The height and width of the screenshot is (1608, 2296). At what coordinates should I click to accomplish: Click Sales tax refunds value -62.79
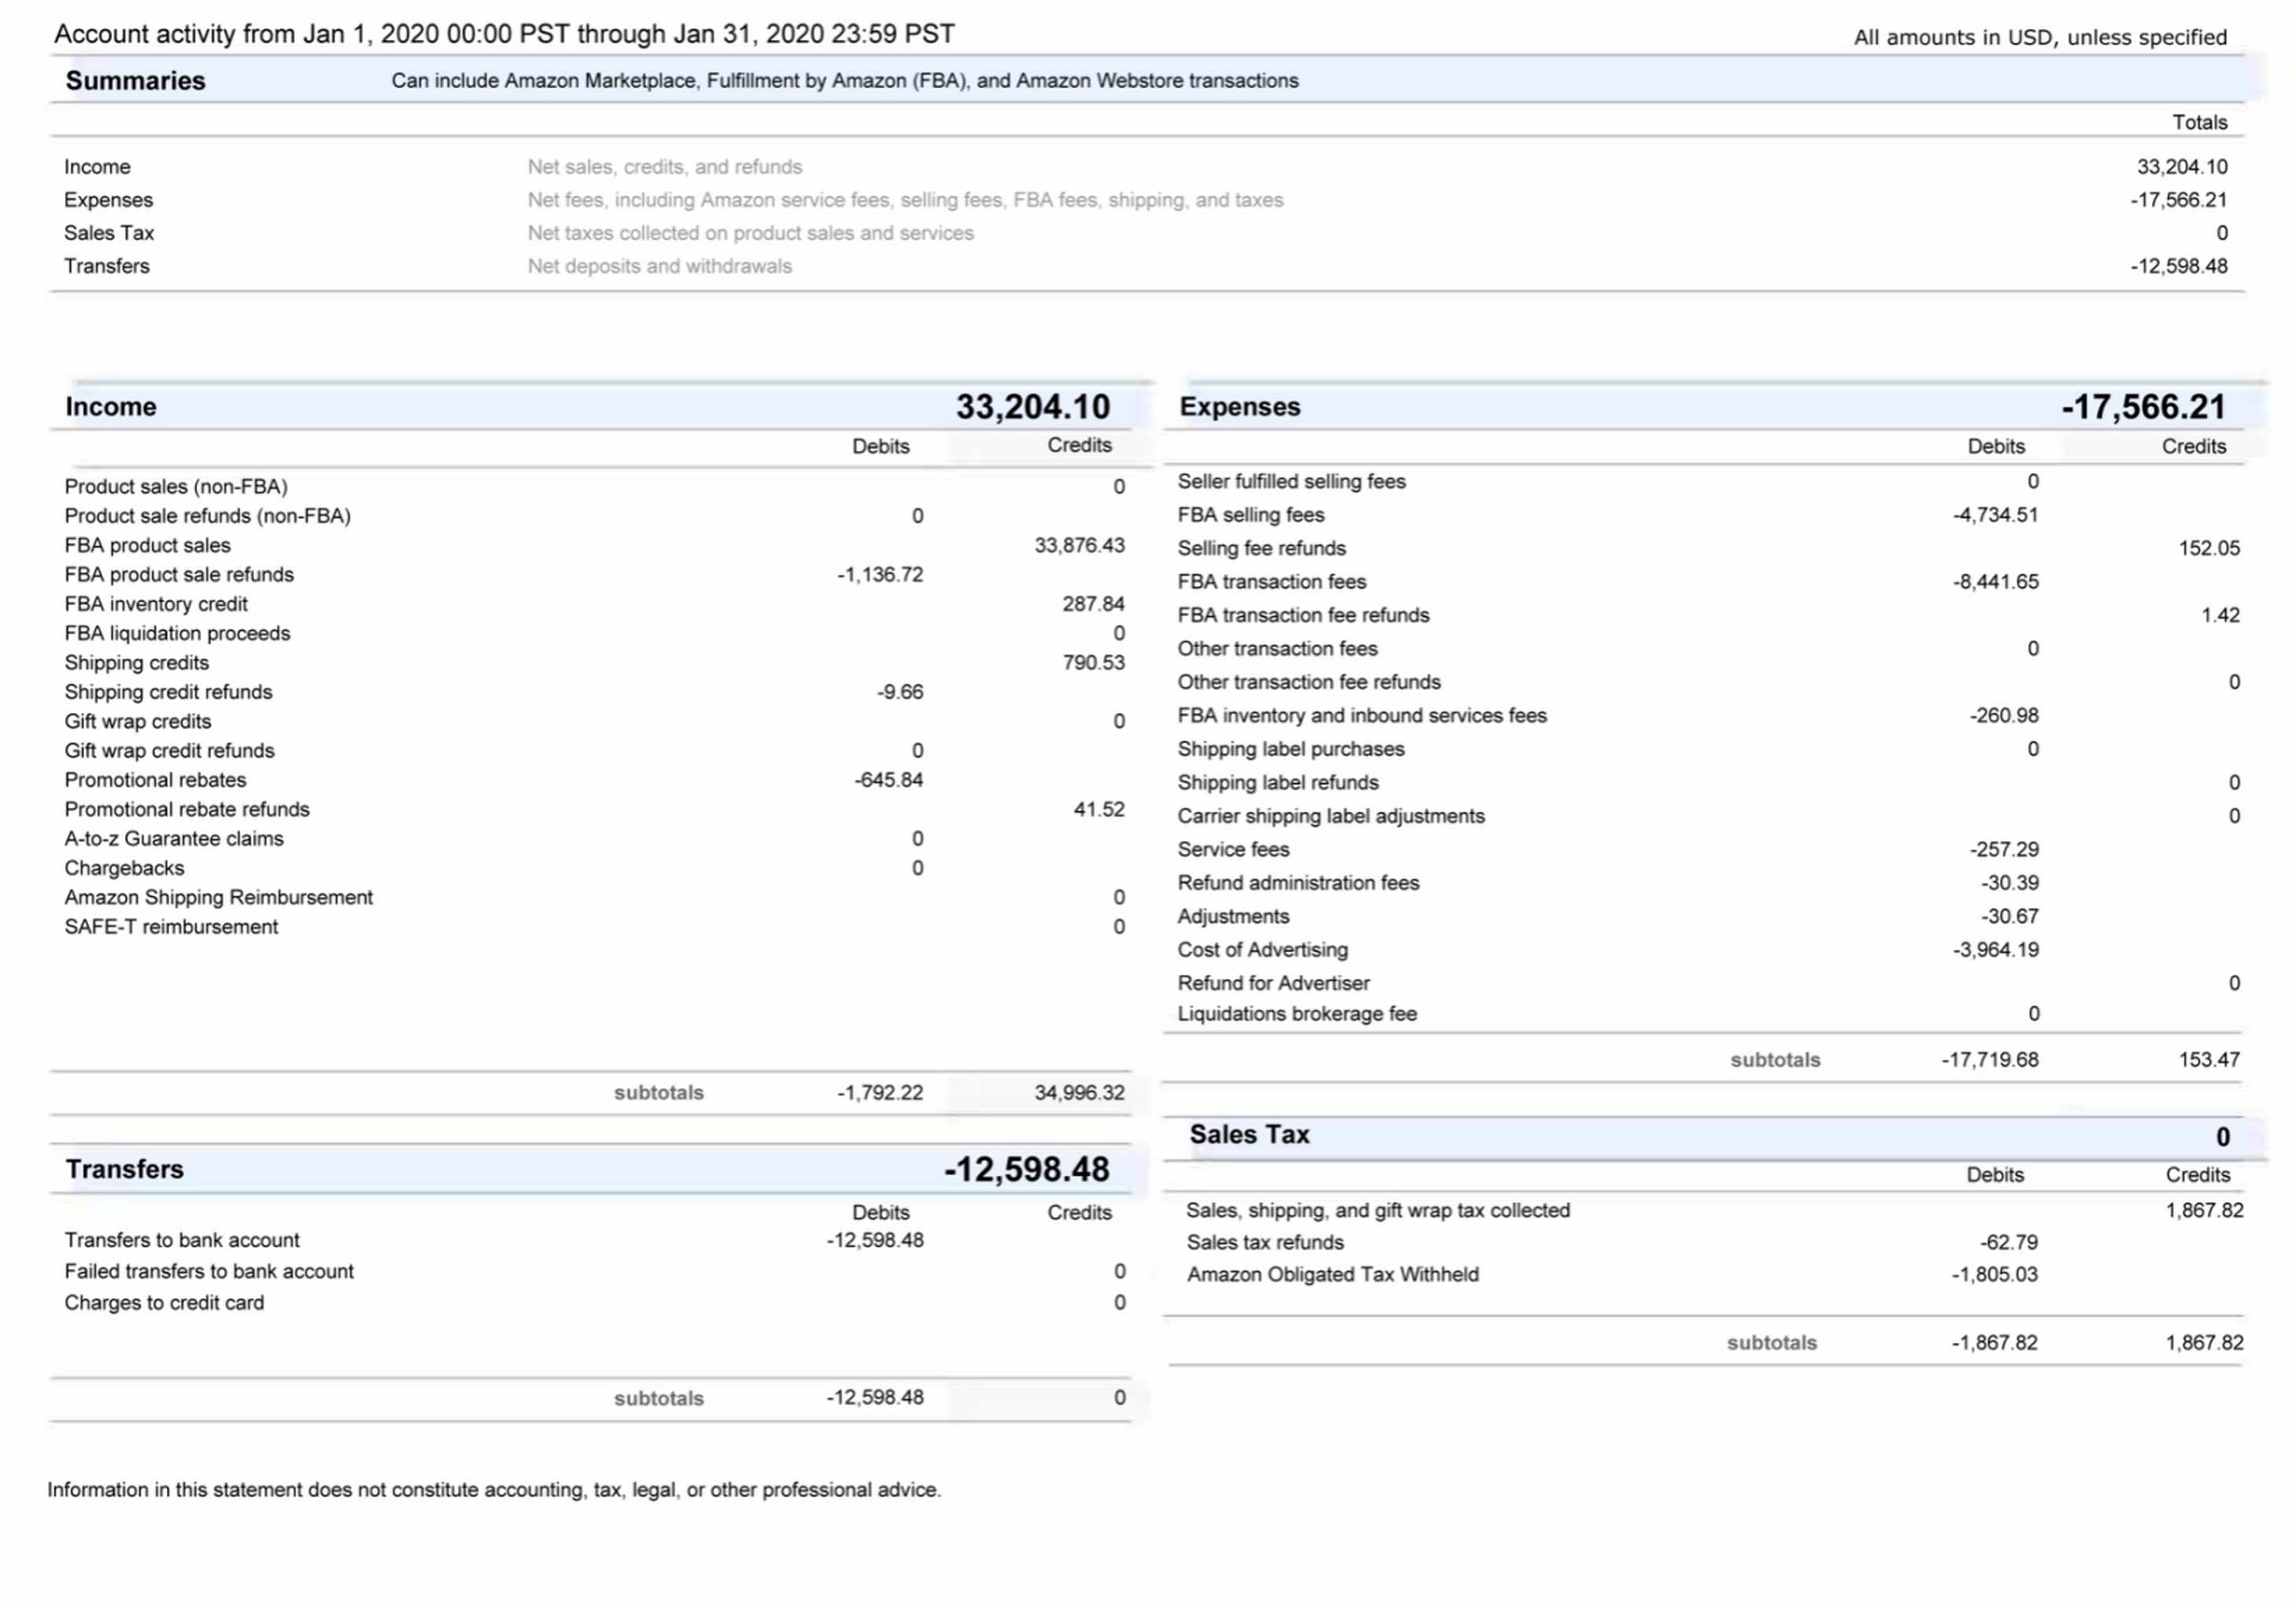pos(2009,1243)
